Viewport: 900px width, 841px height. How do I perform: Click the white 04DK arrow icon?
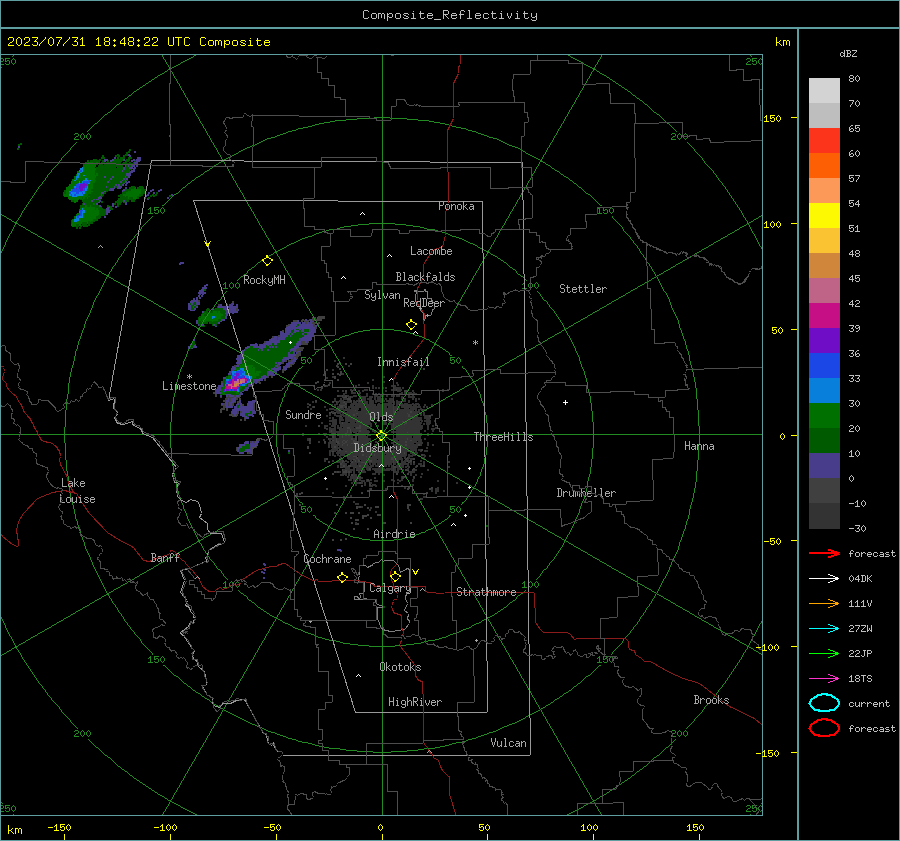point(824,579)
